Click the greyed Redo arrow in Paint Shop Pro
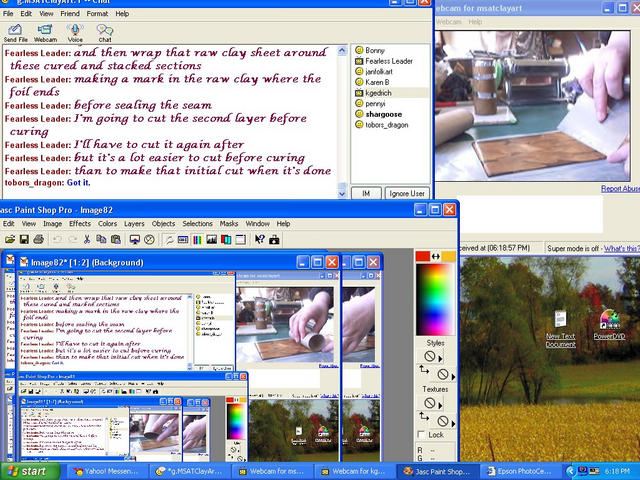Screen dimensions: 640x480 tap(72, 240)
